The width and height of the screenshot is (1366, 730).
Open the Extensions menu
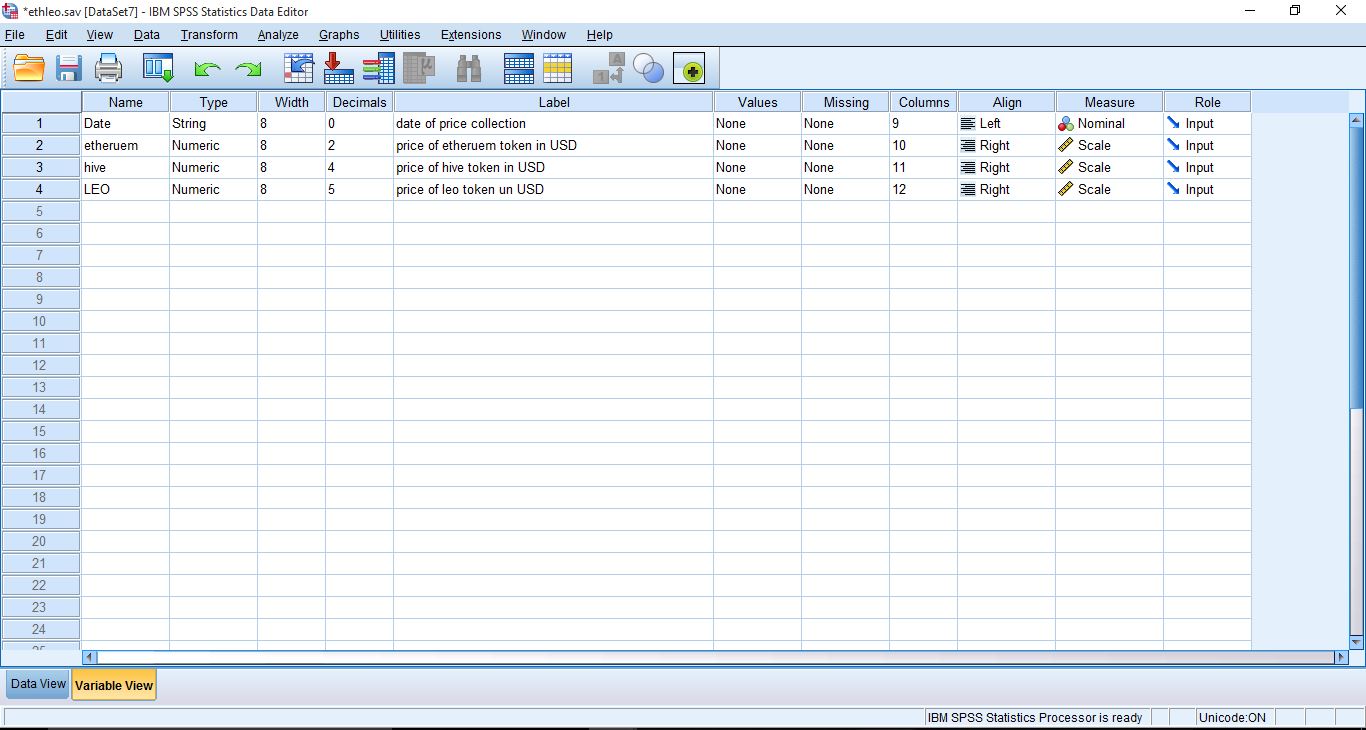tap(471, 35)
